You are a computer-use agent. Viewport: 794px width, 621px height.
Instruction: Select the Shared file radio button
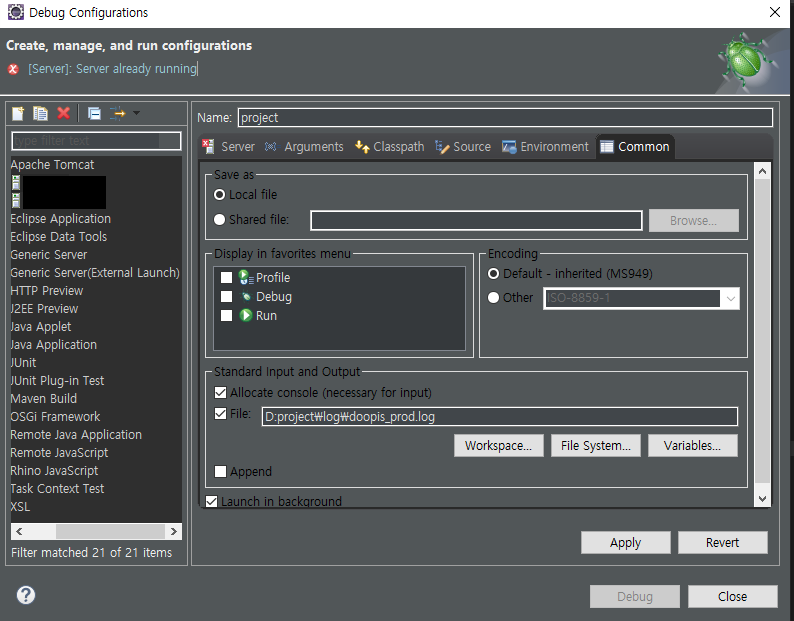(219, 219)
